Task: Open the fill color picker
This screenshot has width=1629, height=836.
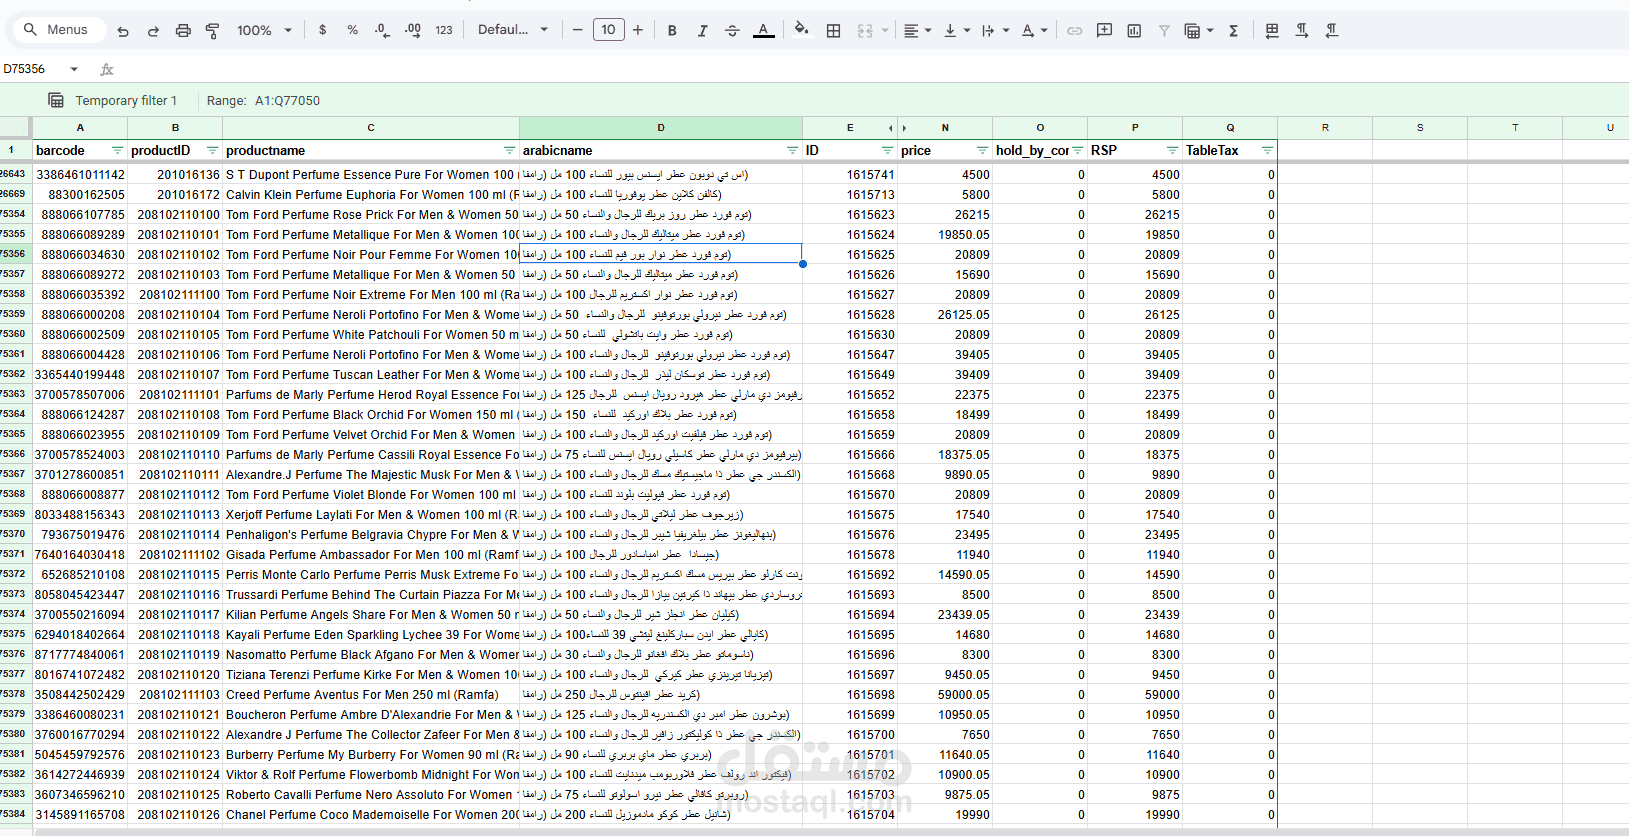Action: (x=801, y=30)
